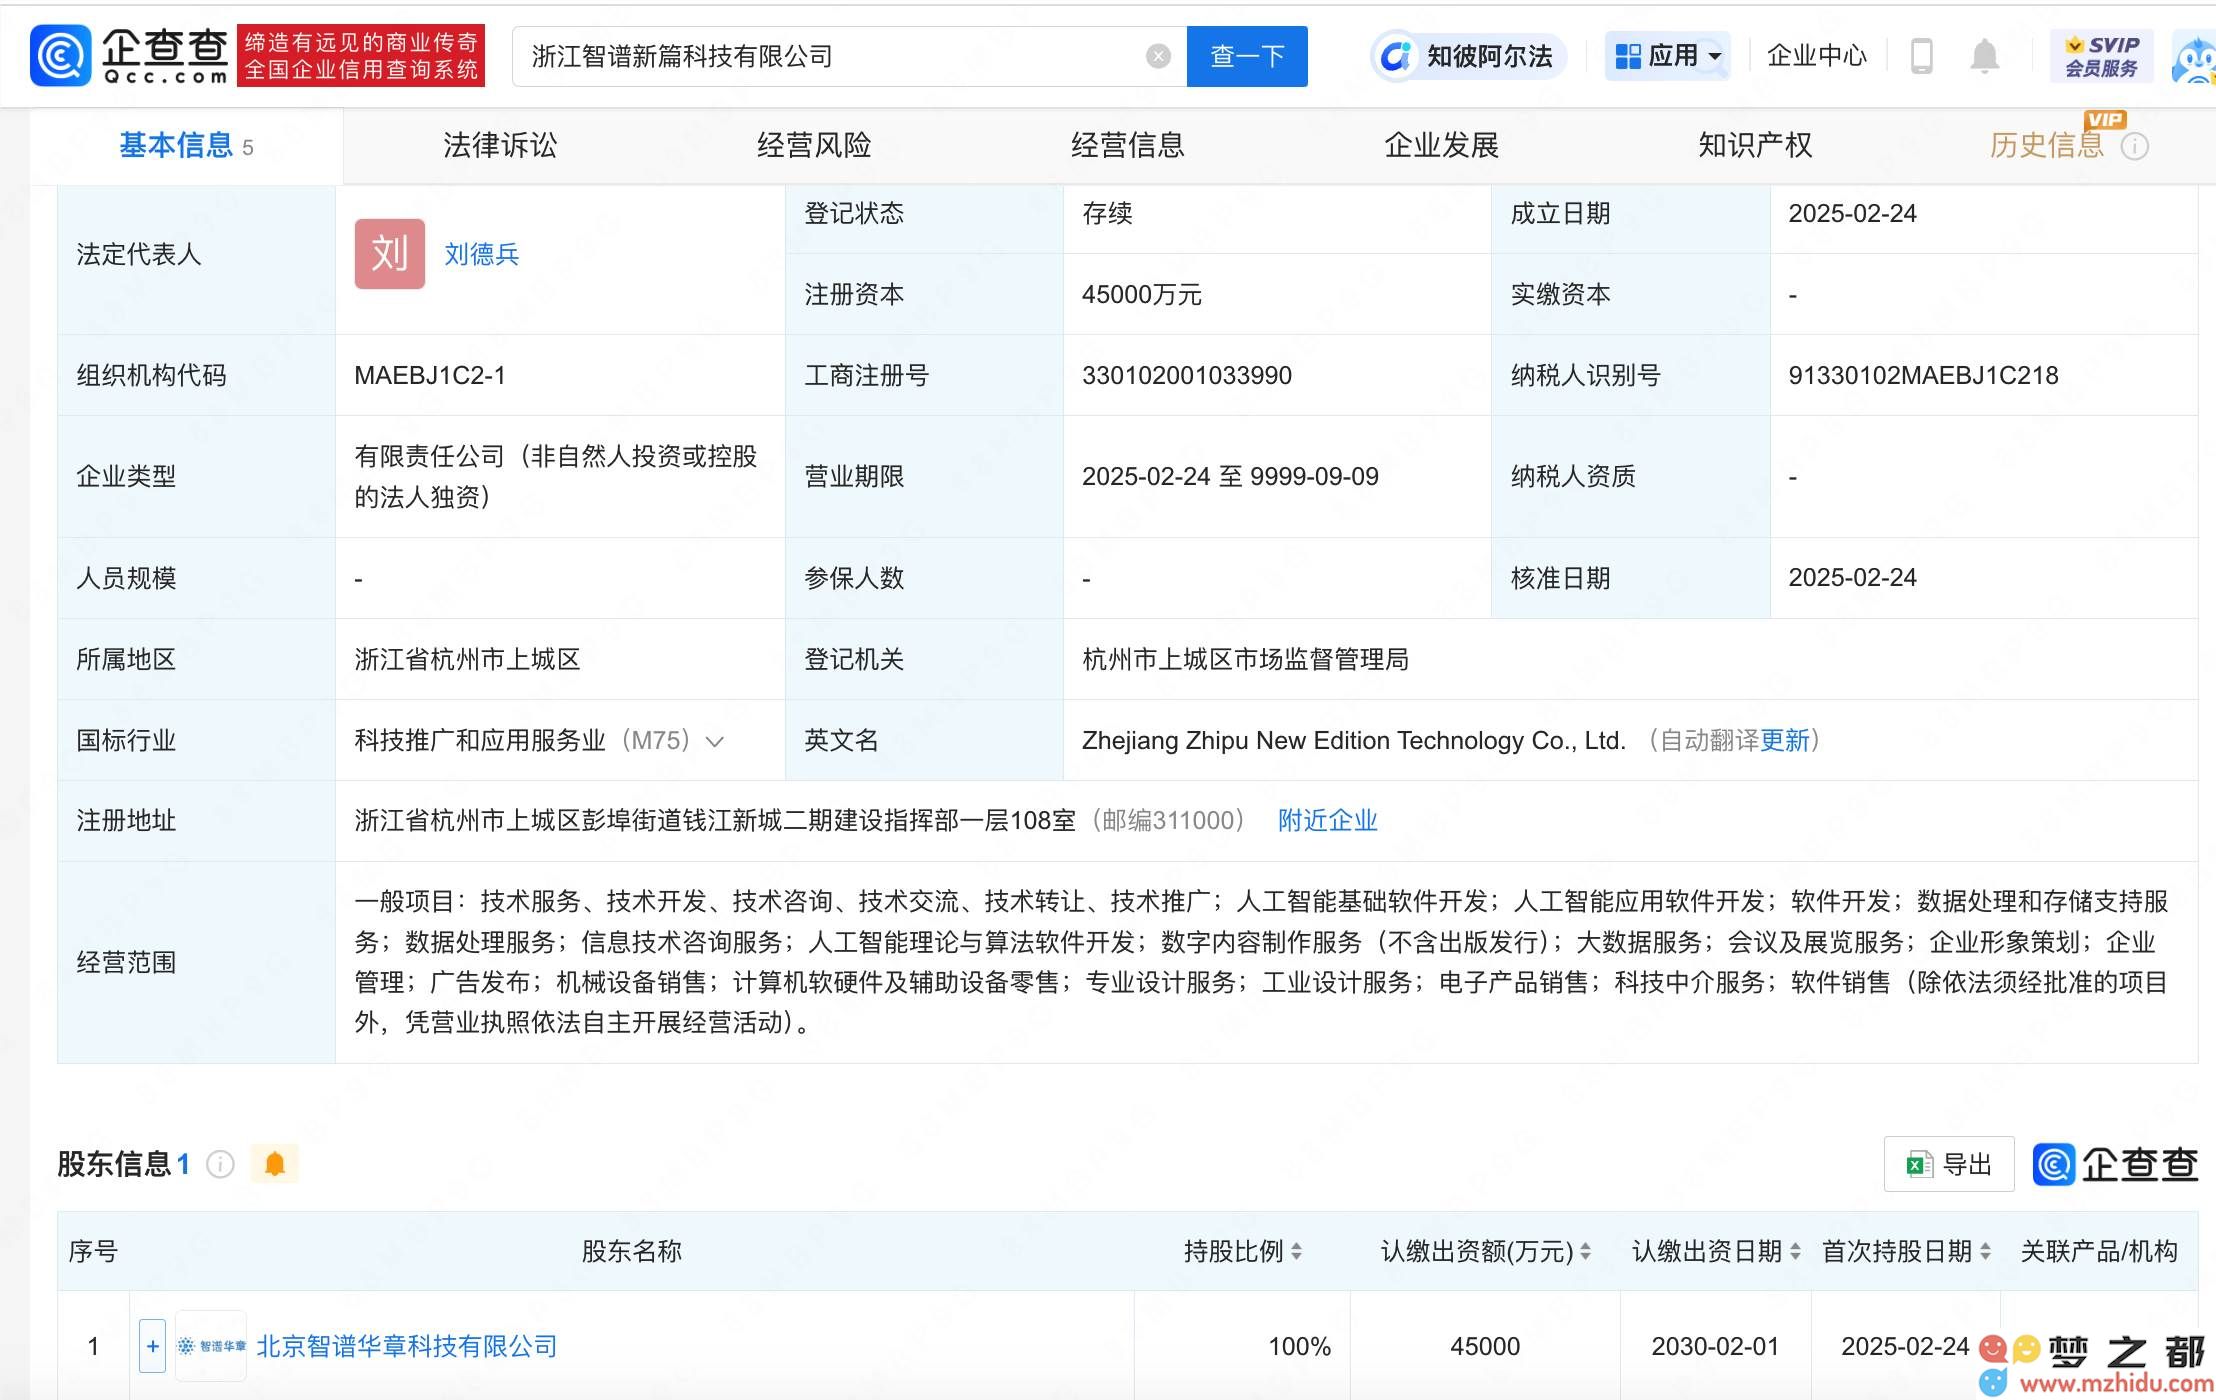The width and height of the screenshot is (2216, 1400).
Task: Click the 刘 avatar of the legal representative
Action: [389, 254]
